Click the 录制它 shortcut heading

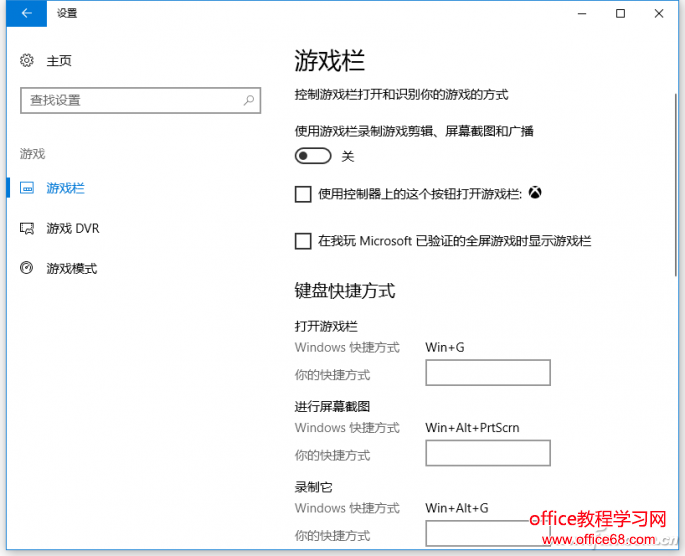coord(313,487)
